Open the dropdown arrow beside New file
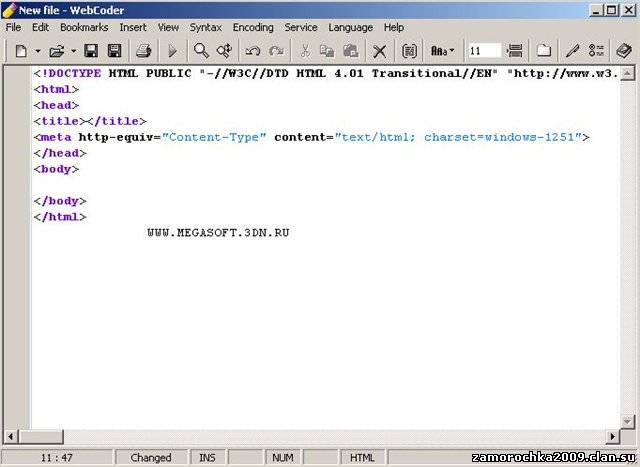Image resolution: width=640 pixels, height=467 pixels. (x=37, y=50)
